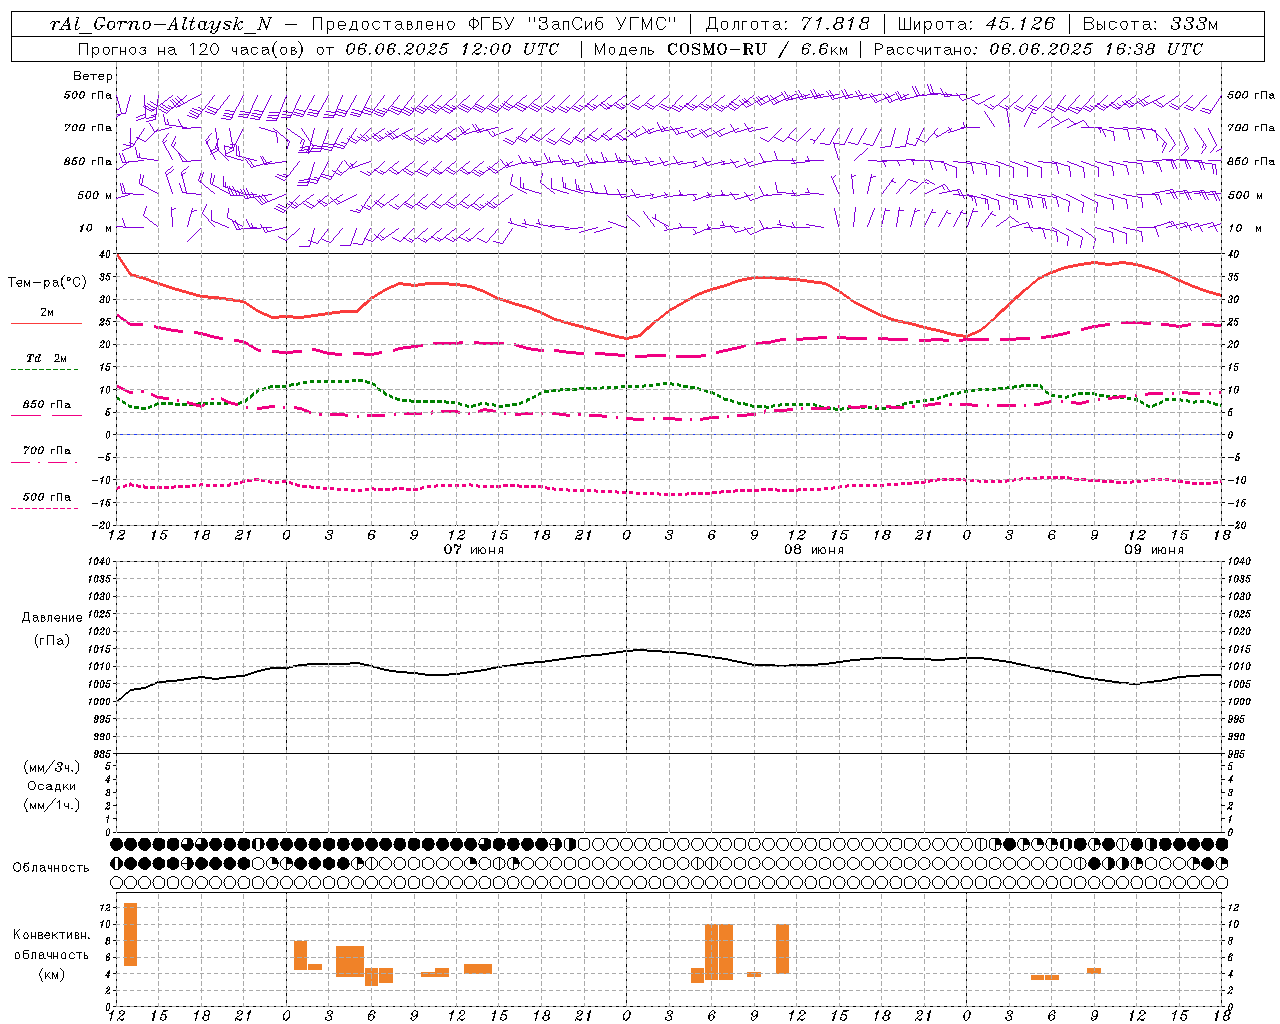Click the computed time Рассчитано: 06.06.2025 16:38 UTC

[1038, 49]
